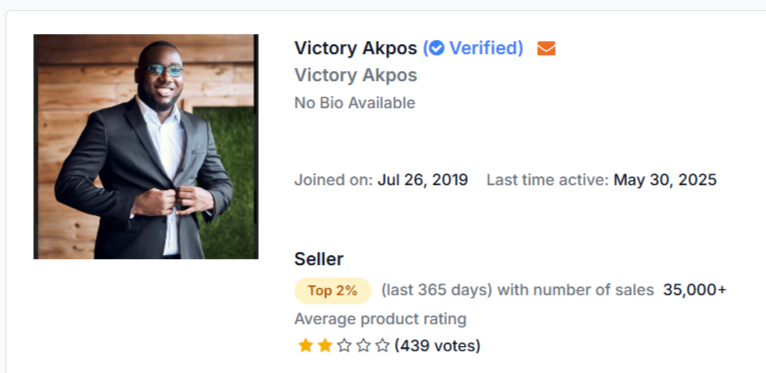This screenshot has width=766, height=373.
Task: Click the No Bio Available text
Action: (355, 103)
